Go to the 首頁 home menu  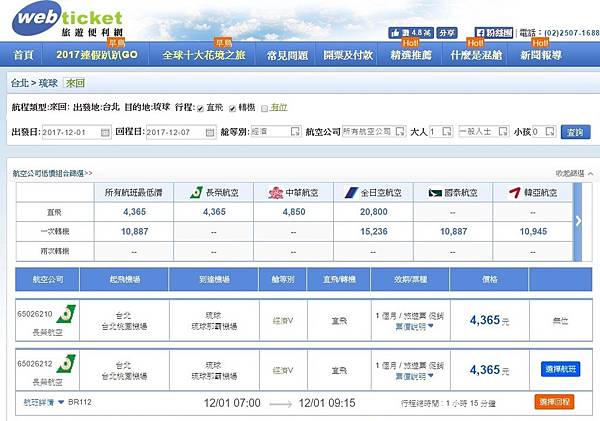[x=24, y=55]
